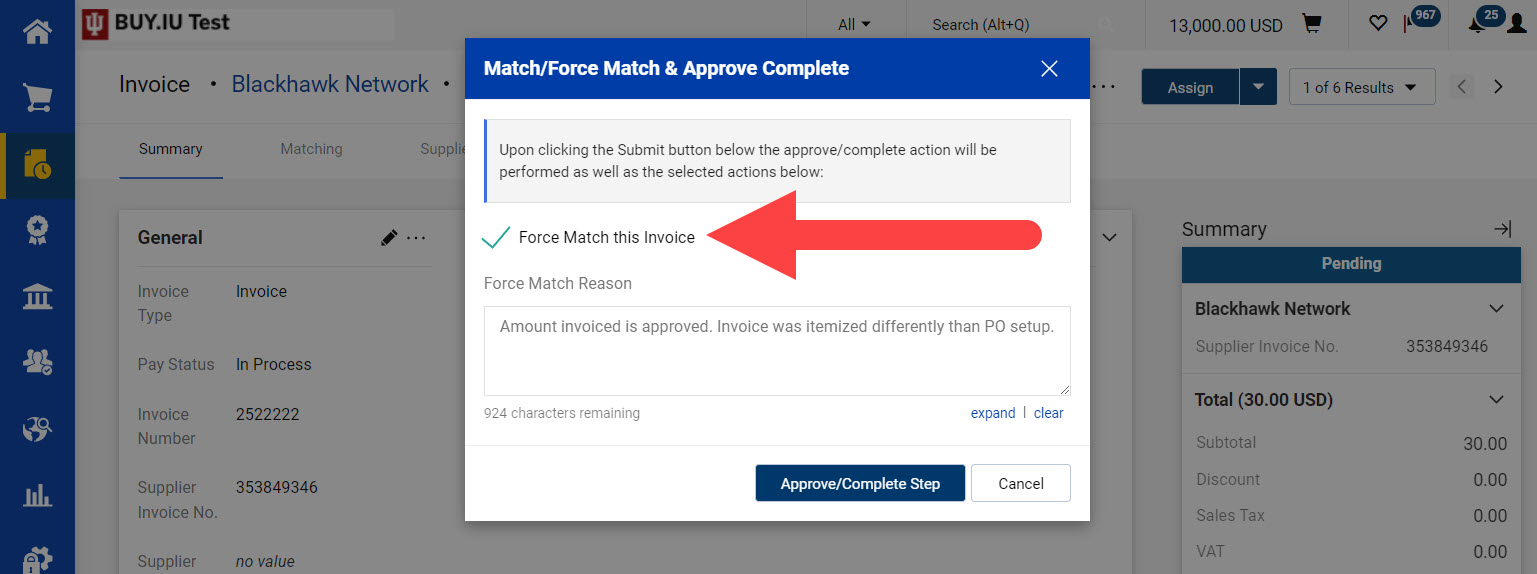Viewport: 1537px width, 574px height.
Task: Collapse the Total (30.00 USD) section
Action: coord(1496,400)
